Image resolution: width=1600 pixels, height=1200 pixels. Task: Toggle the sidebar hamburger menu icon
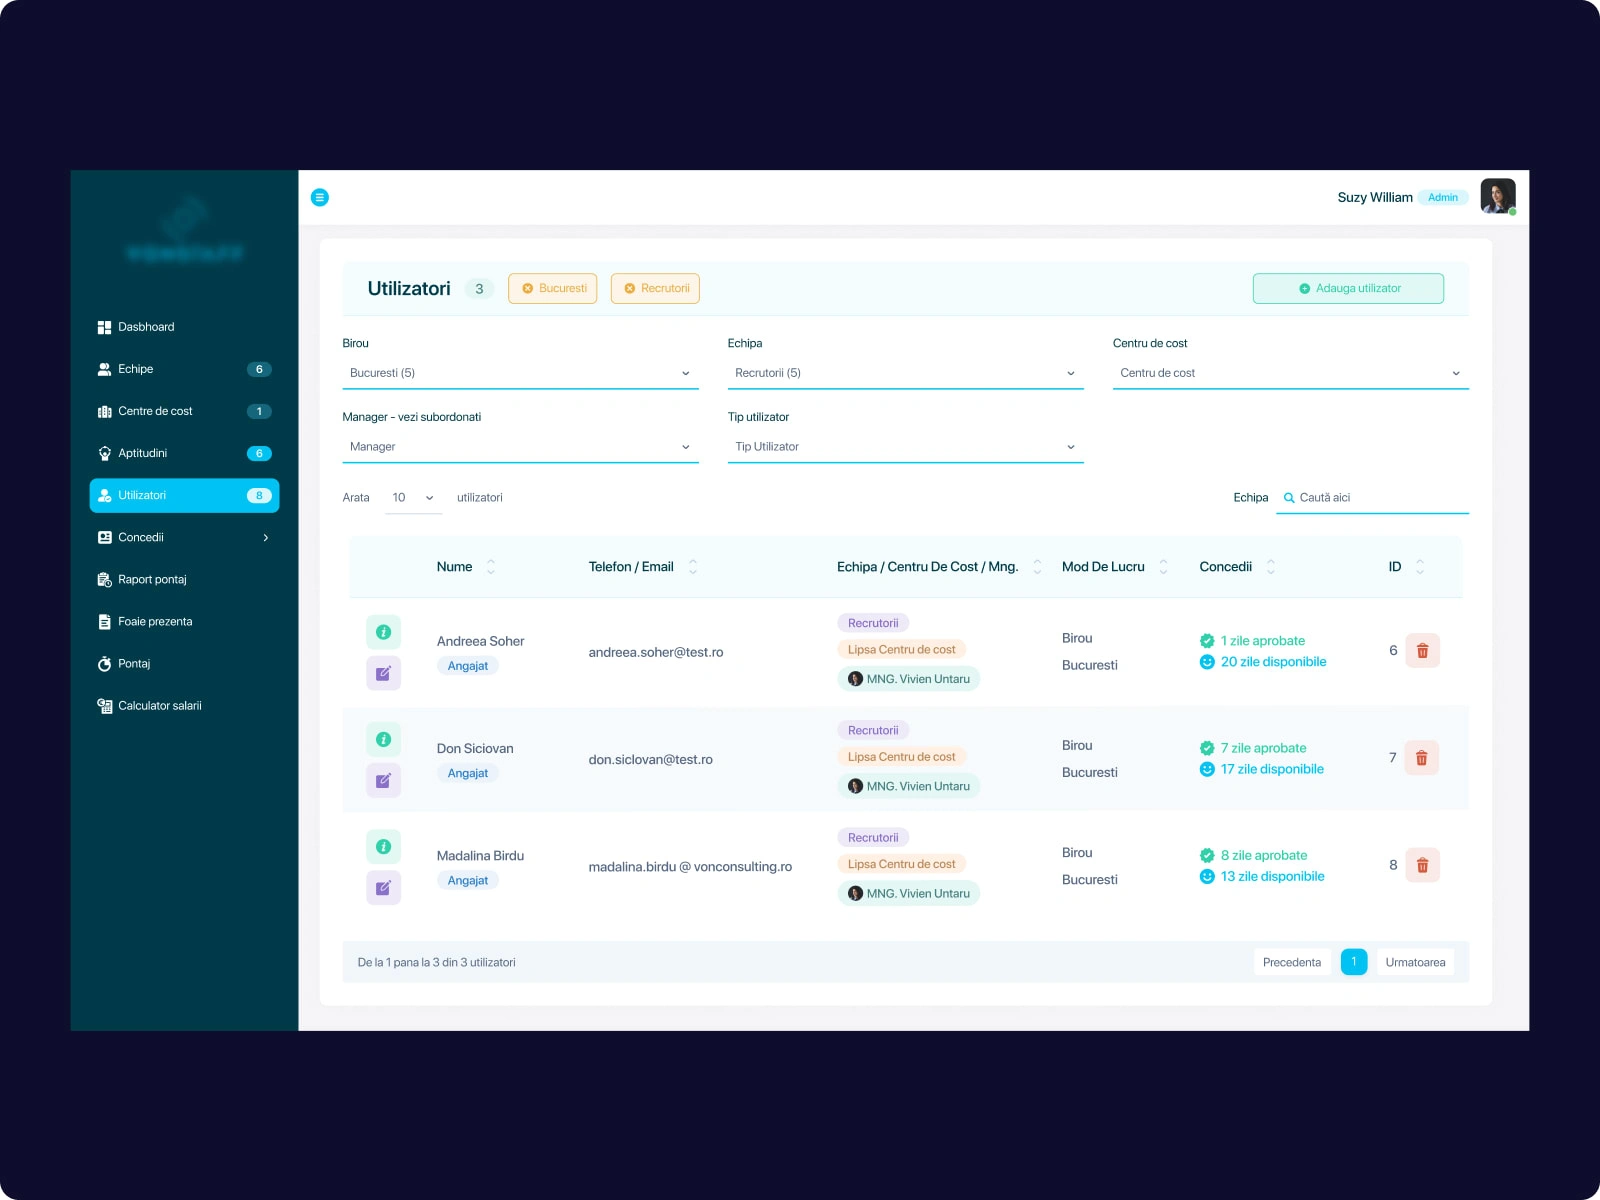(x=320, y=197)
